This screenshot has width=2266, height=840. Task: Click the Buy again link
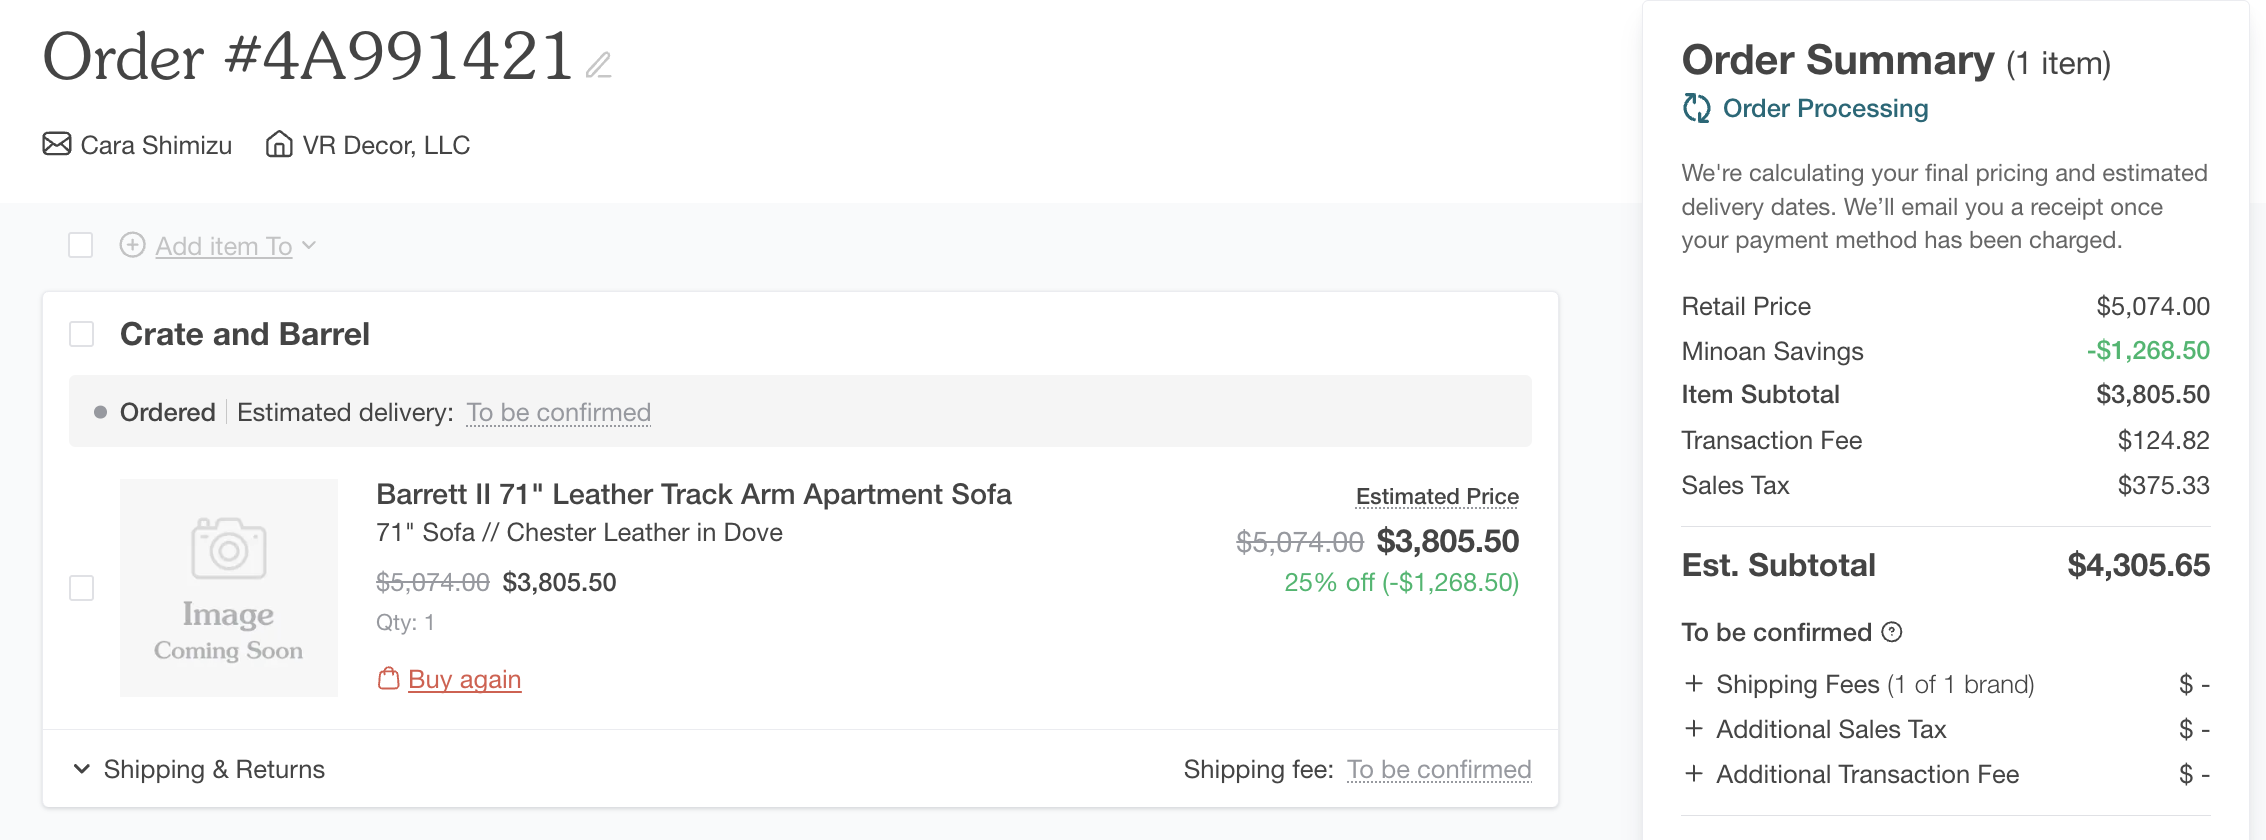[x=464, y=679]
